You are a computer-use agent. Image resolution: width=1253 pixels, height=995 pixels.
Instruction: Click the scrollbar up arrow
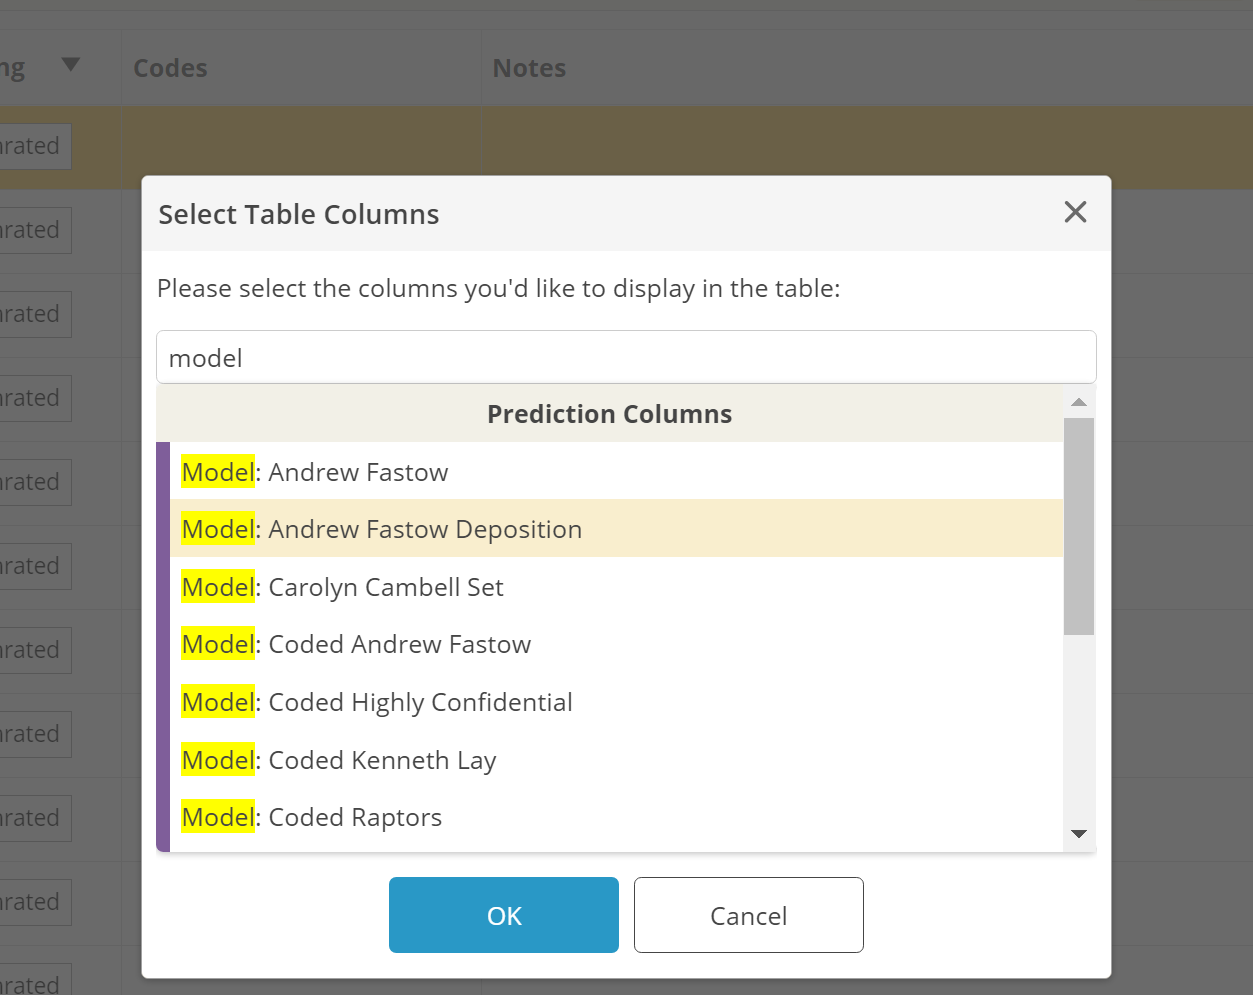click(1079, 401)
